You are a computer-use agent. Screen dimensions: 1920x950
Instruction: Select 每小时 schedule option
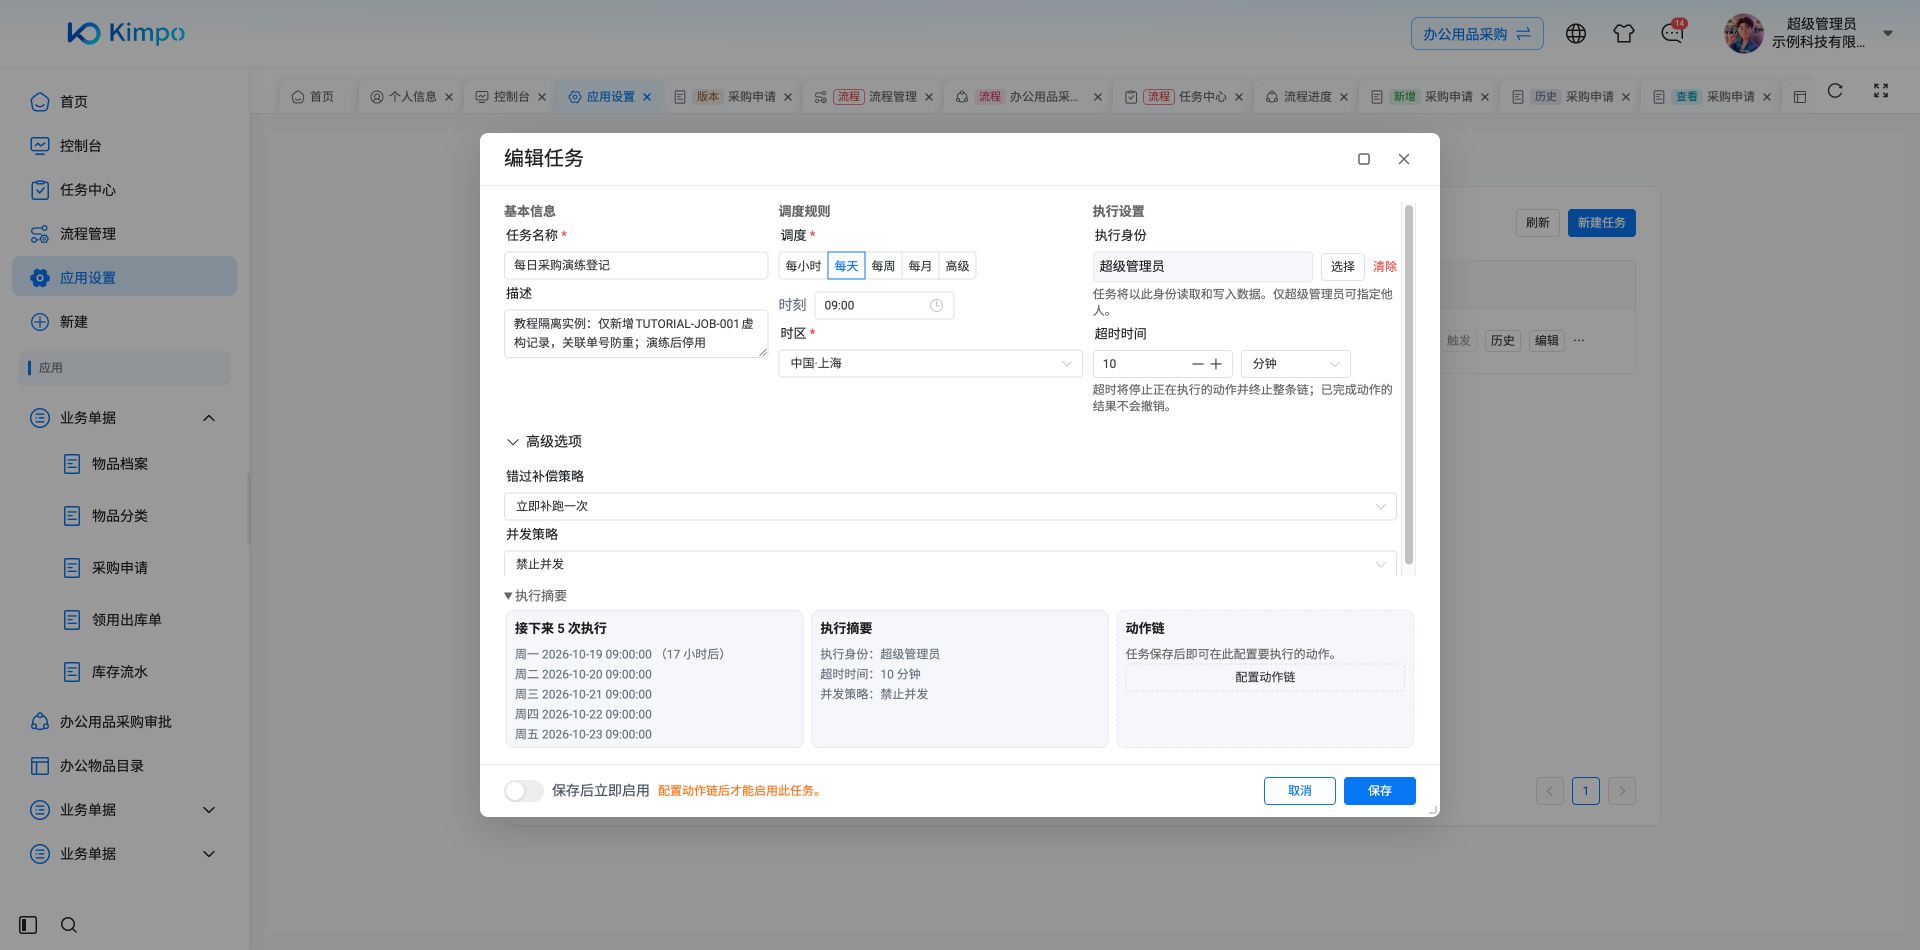tap(803, 266)
